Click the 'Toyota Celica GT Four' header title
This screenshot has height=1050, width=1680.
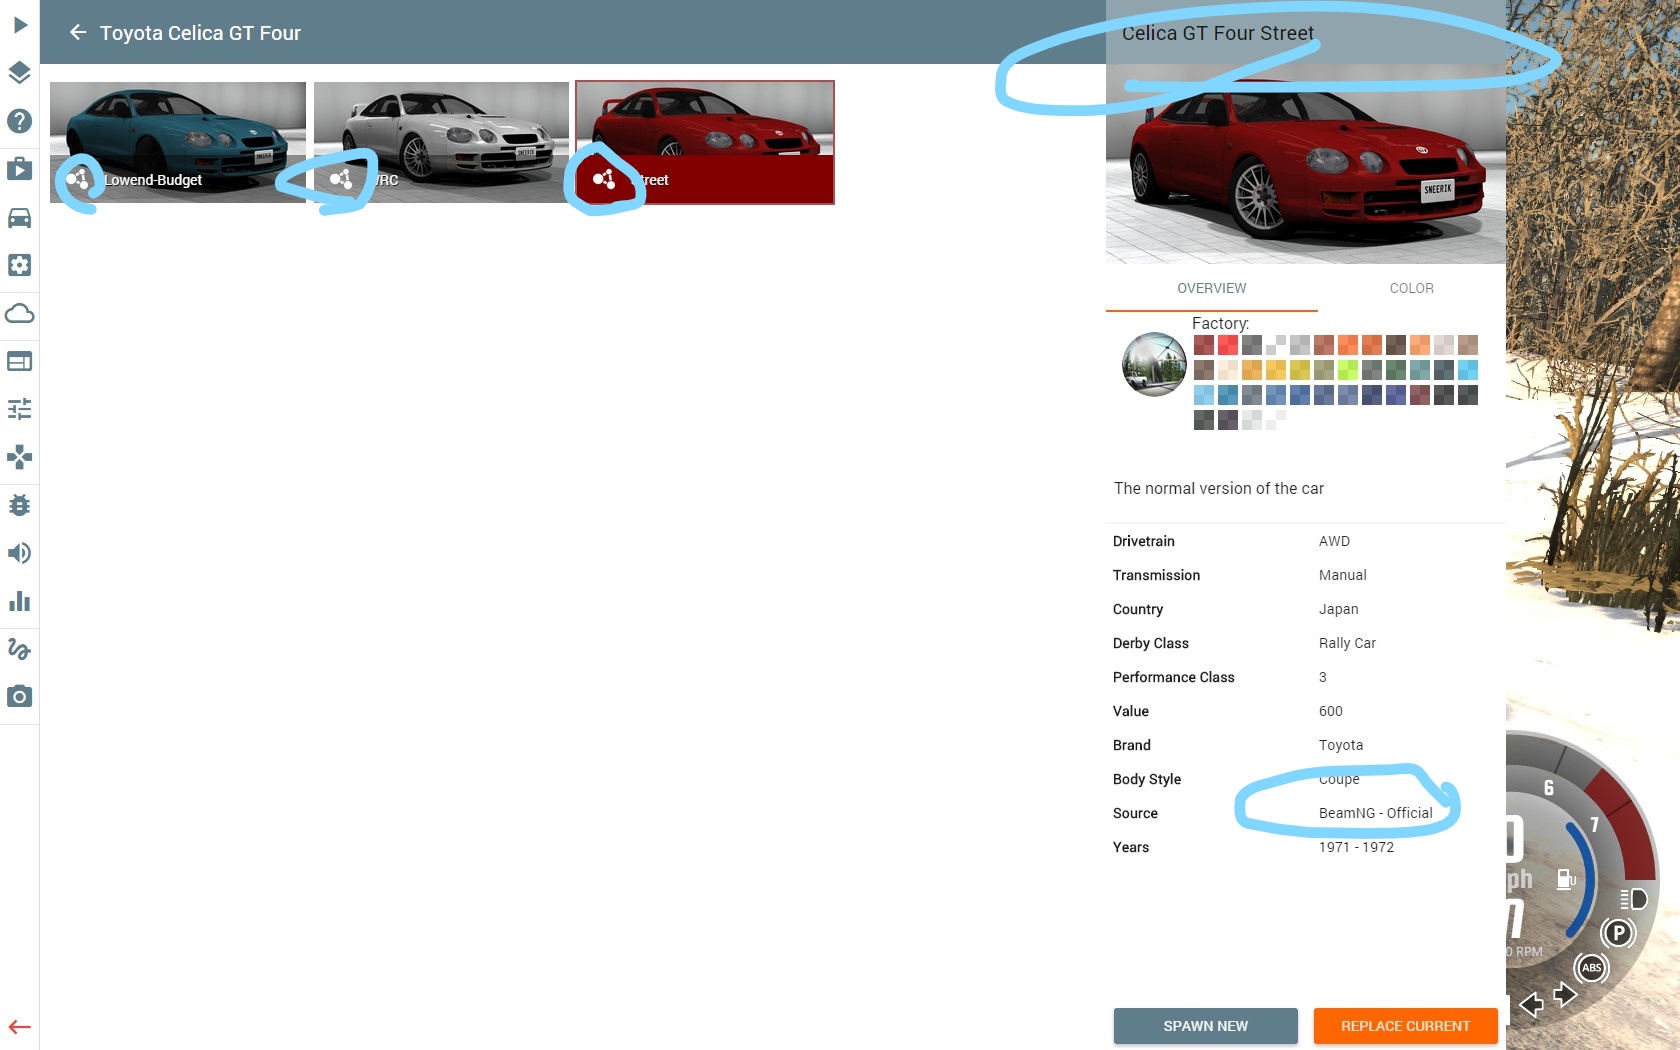click(x=200, y=33)
